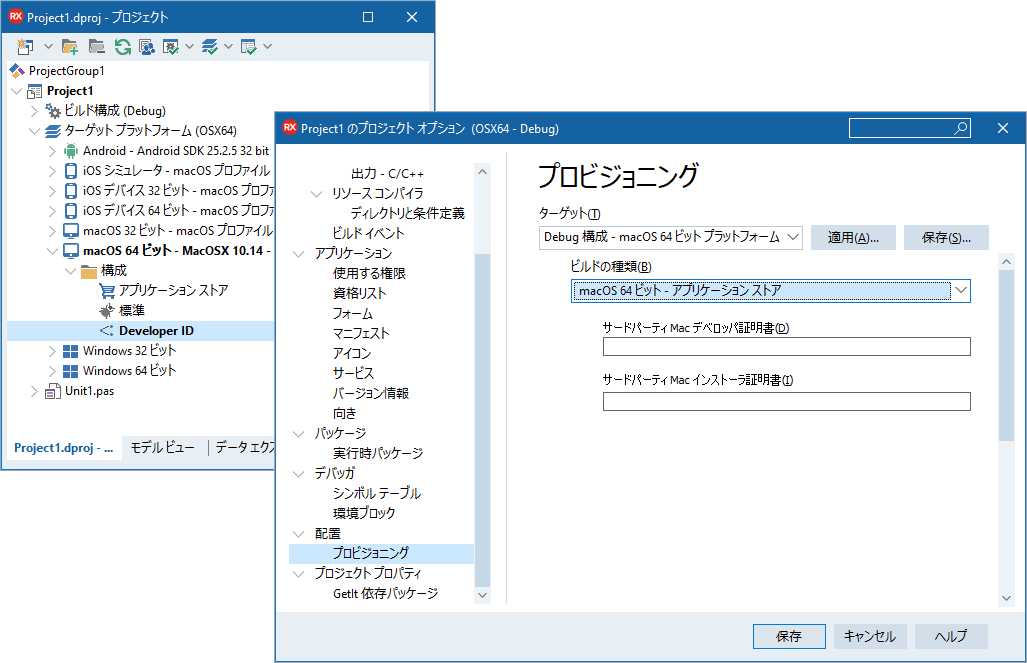Select ビルド イベント in options tree
This screenshot has width=1027, height=663.
point(368,233)
